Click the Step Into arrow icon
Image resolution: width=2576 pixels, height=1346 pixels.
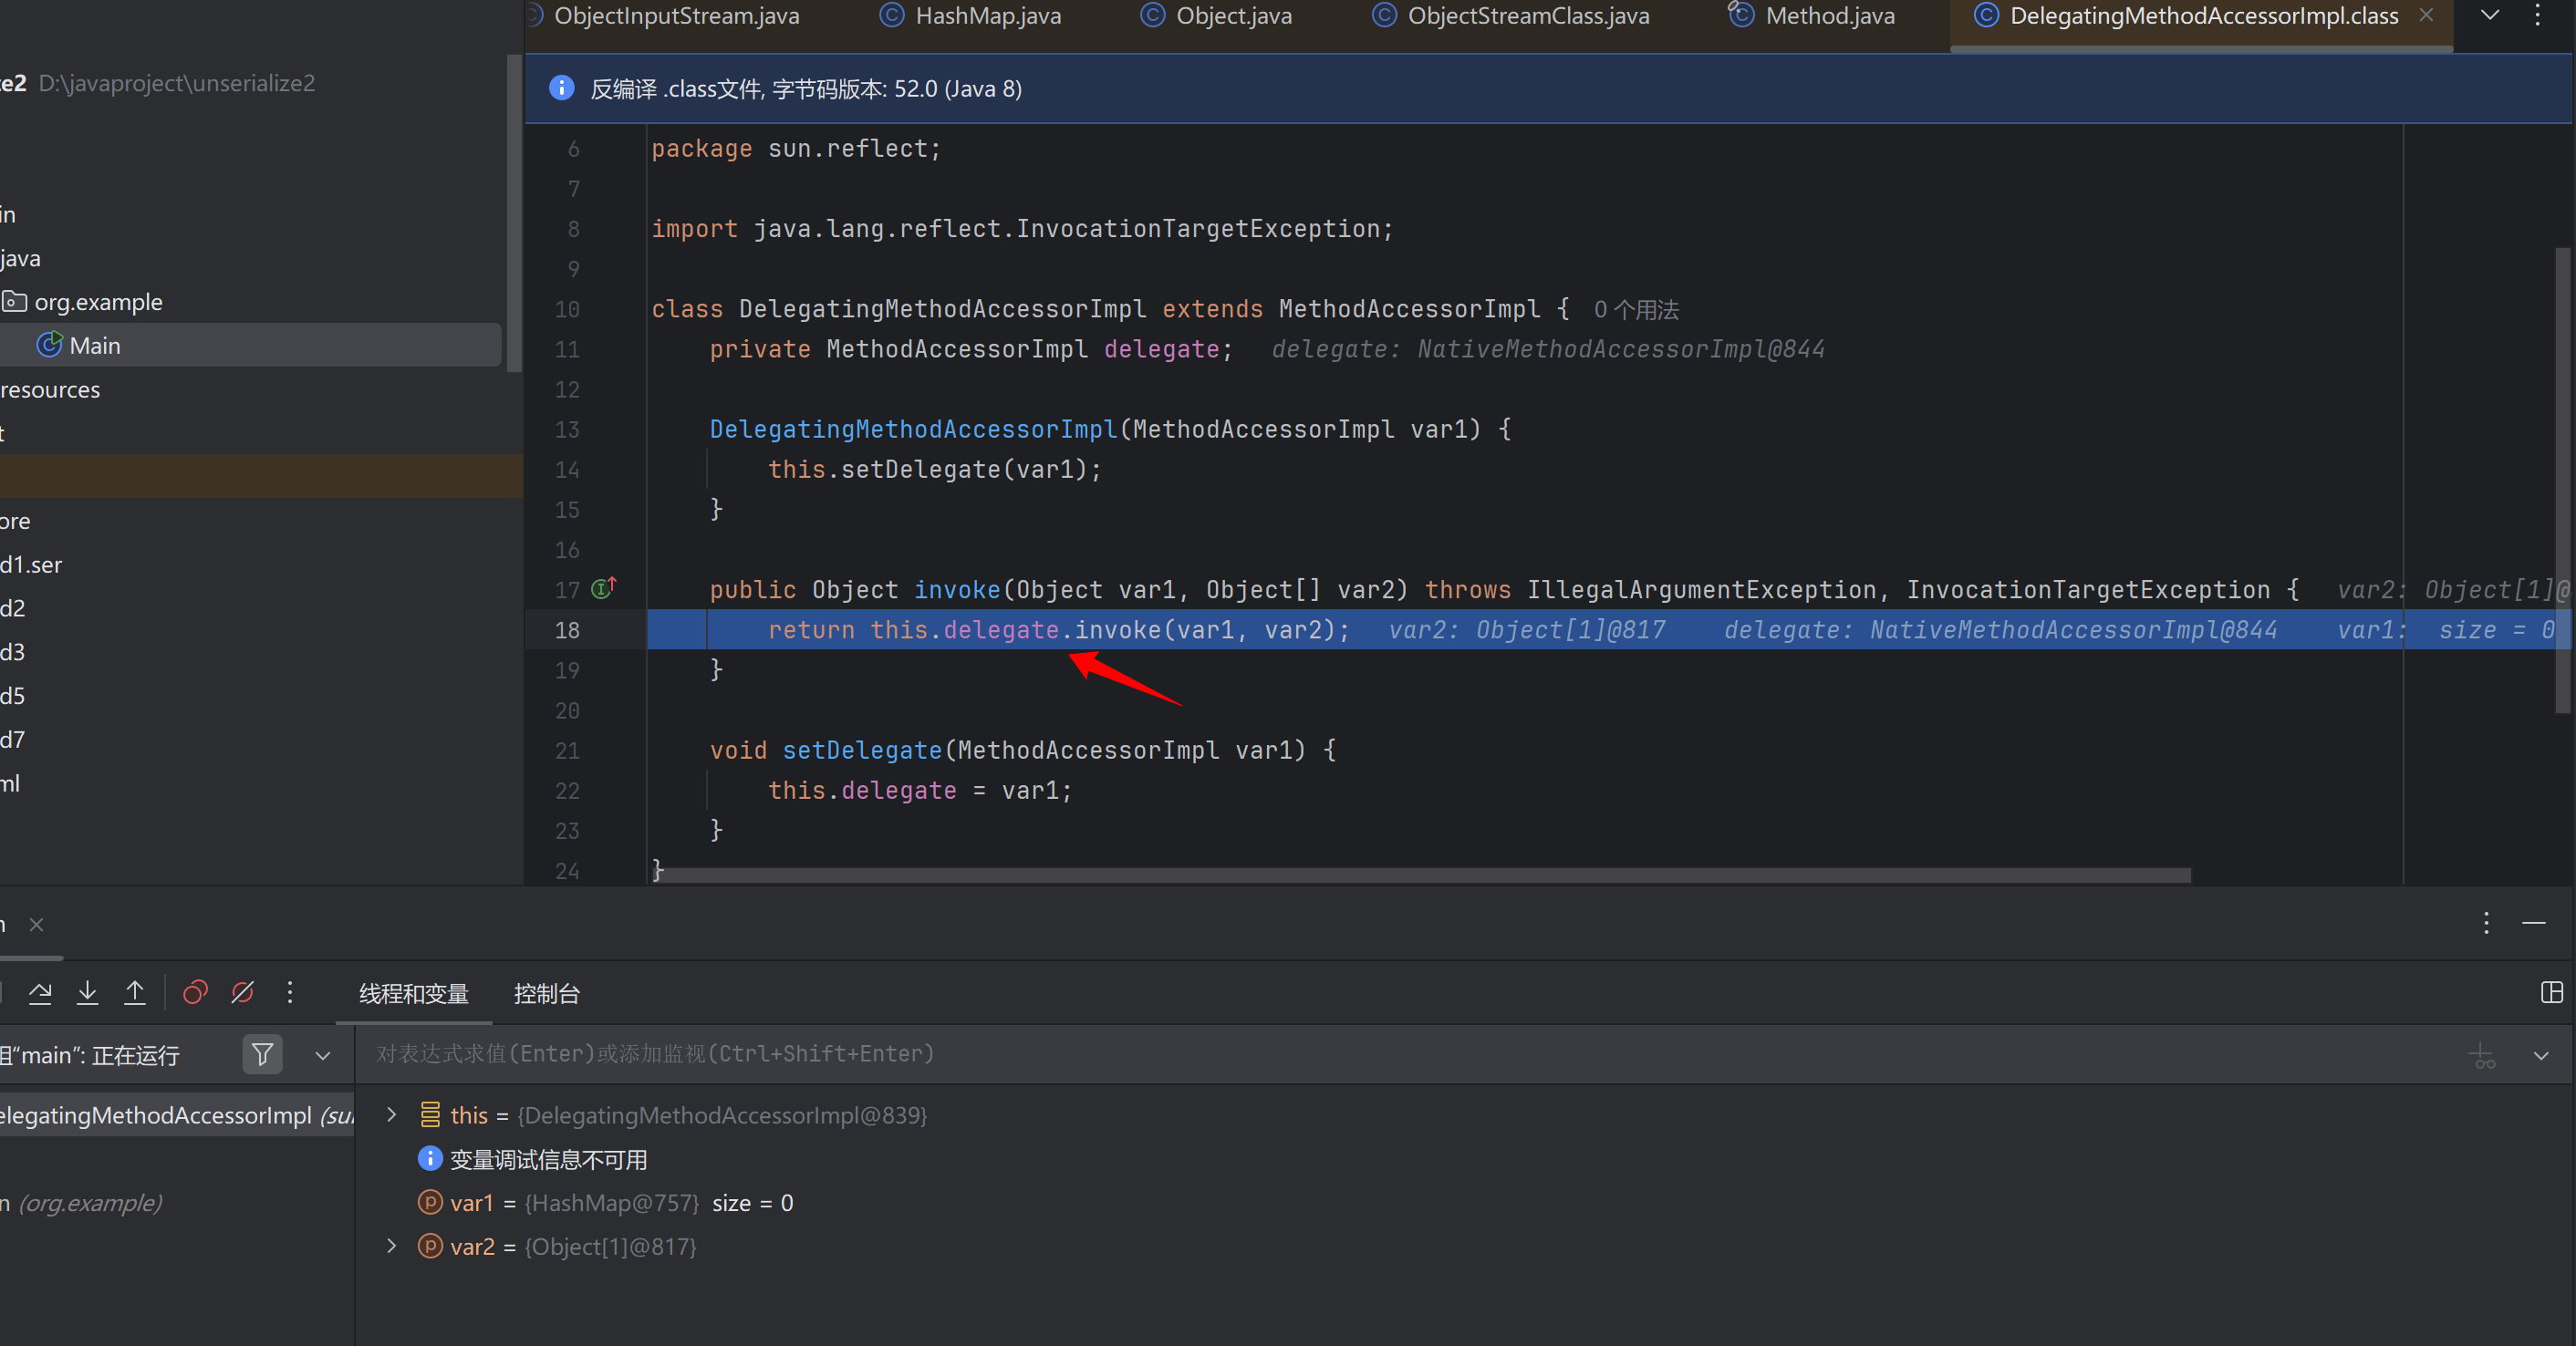[87, 993]
